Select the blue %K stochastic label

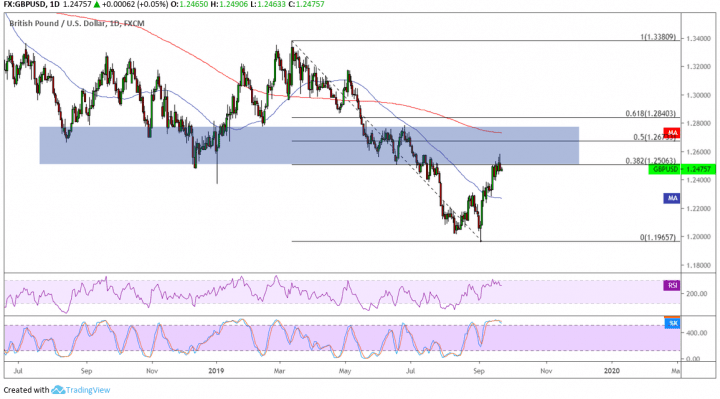pyautogui.click(x=672, y=323)
